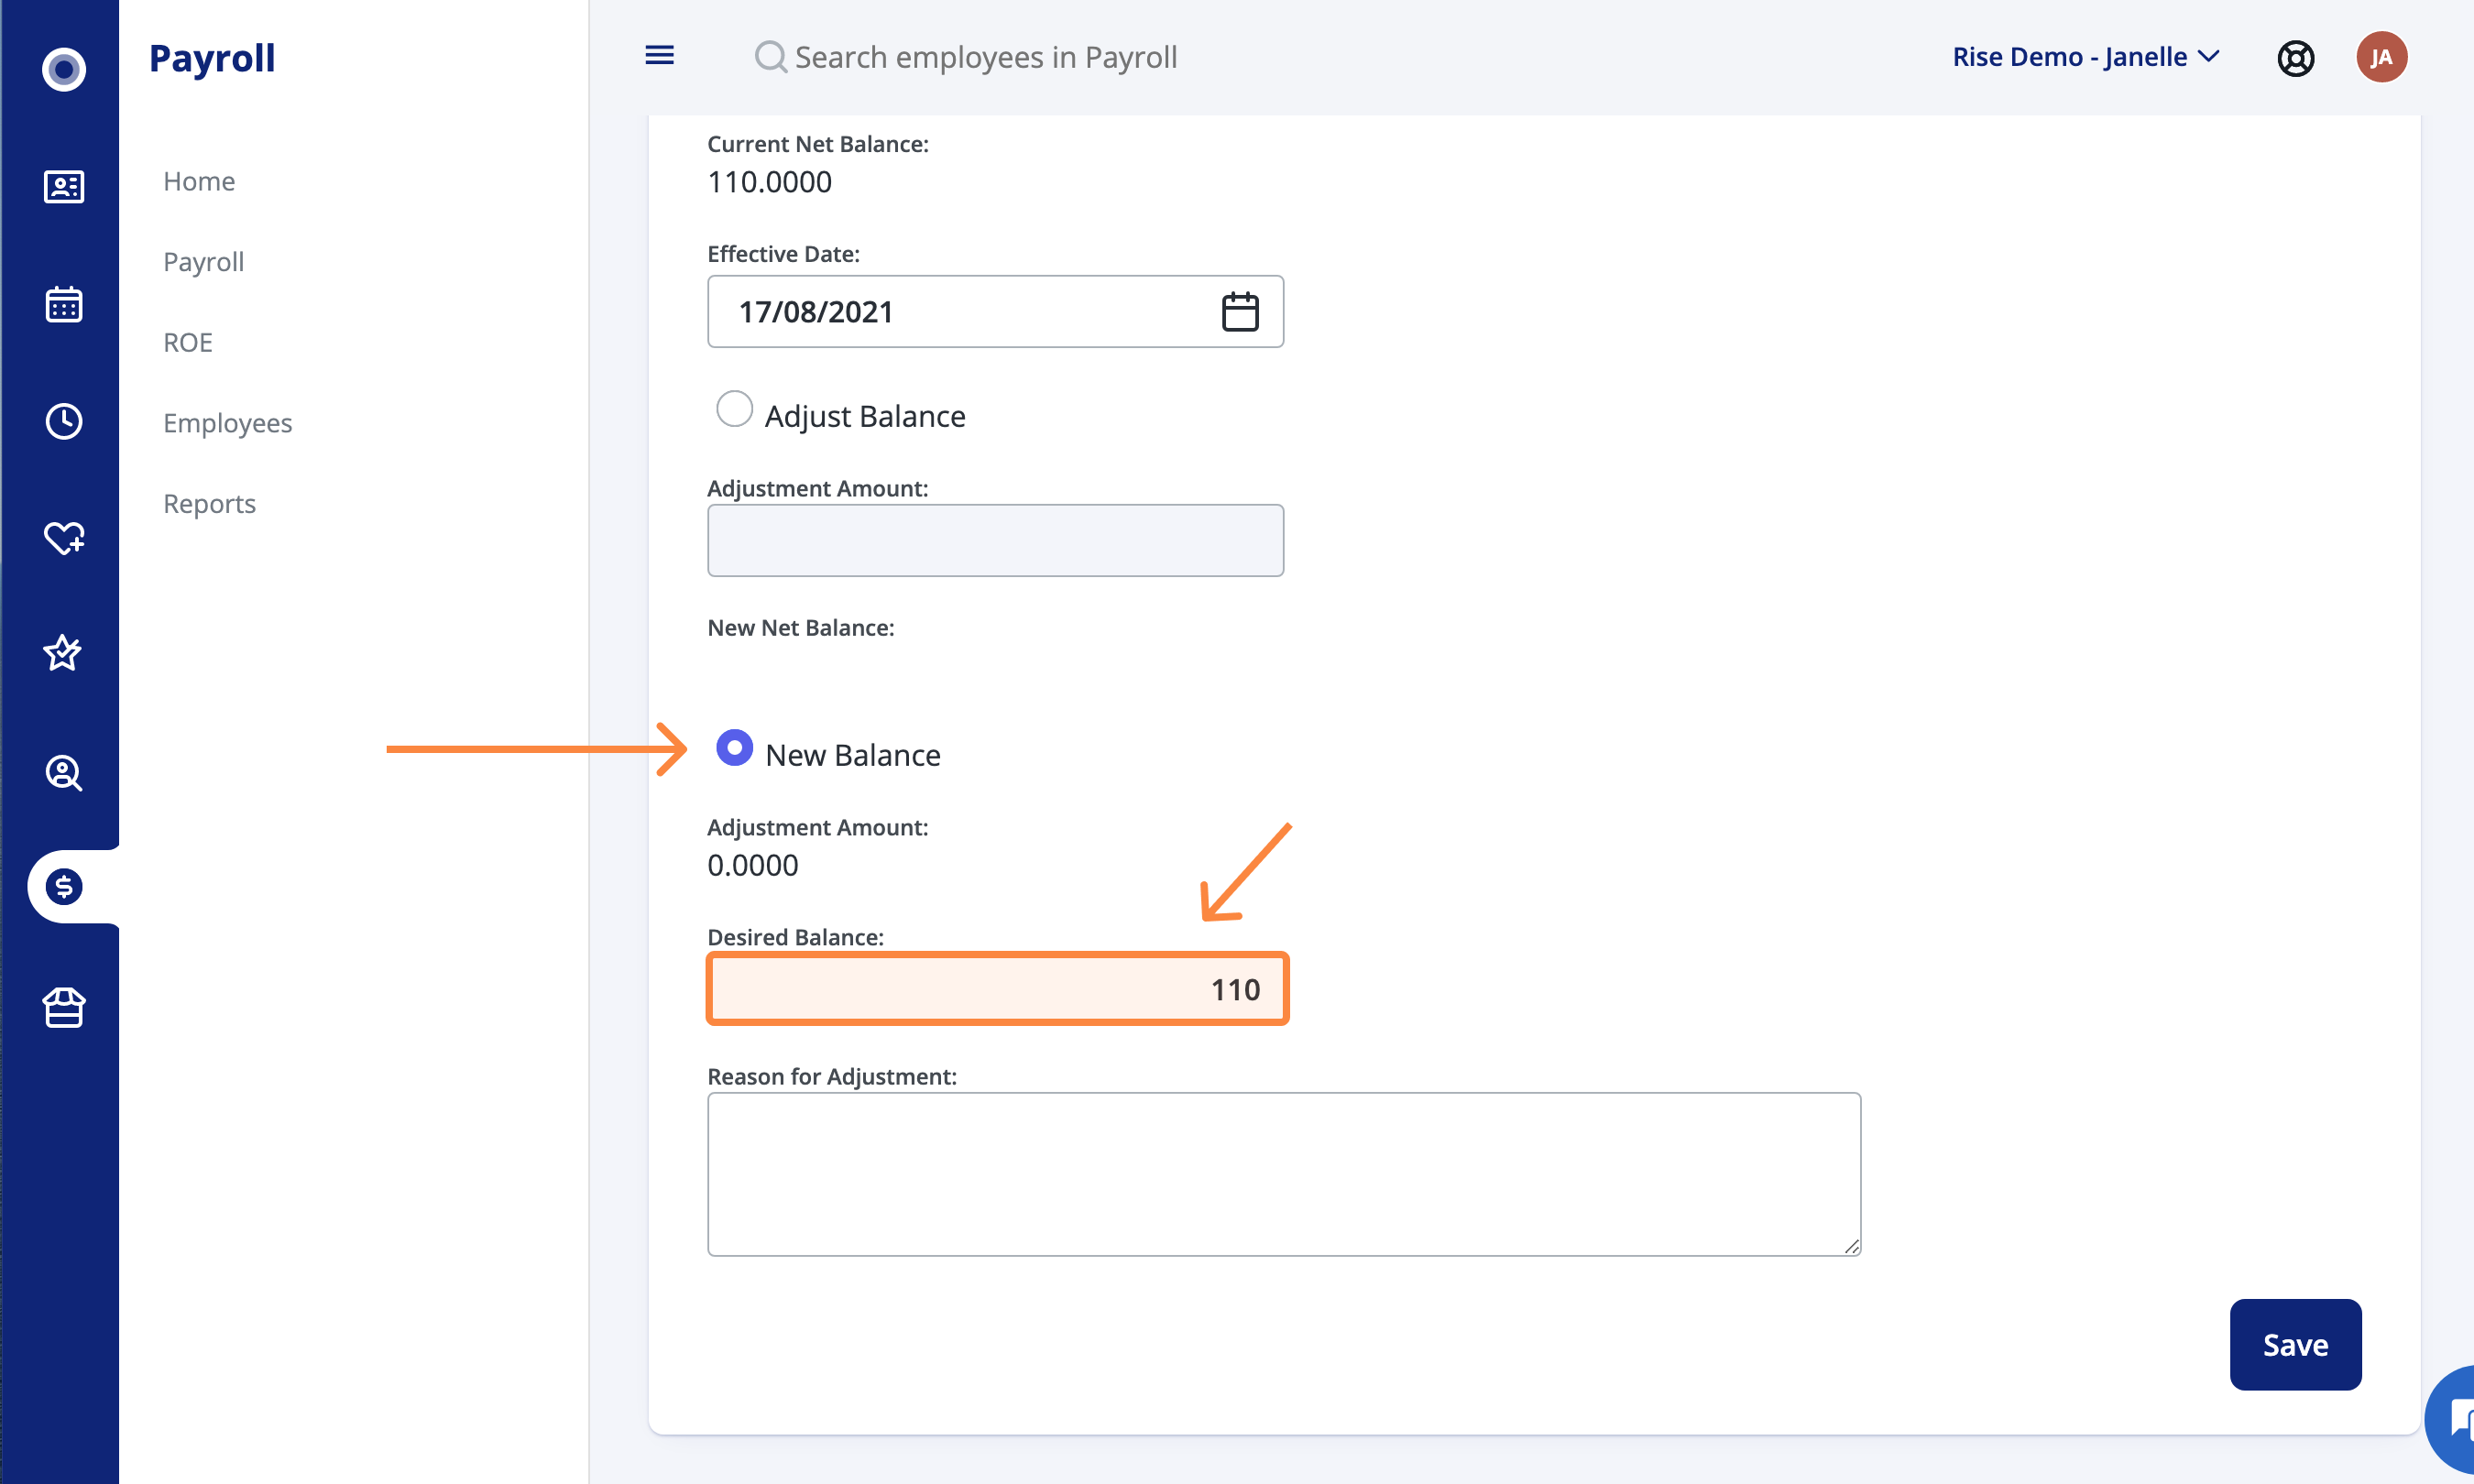Open the person search recruiting icon

pyautogui.click(x=64, y=773)
